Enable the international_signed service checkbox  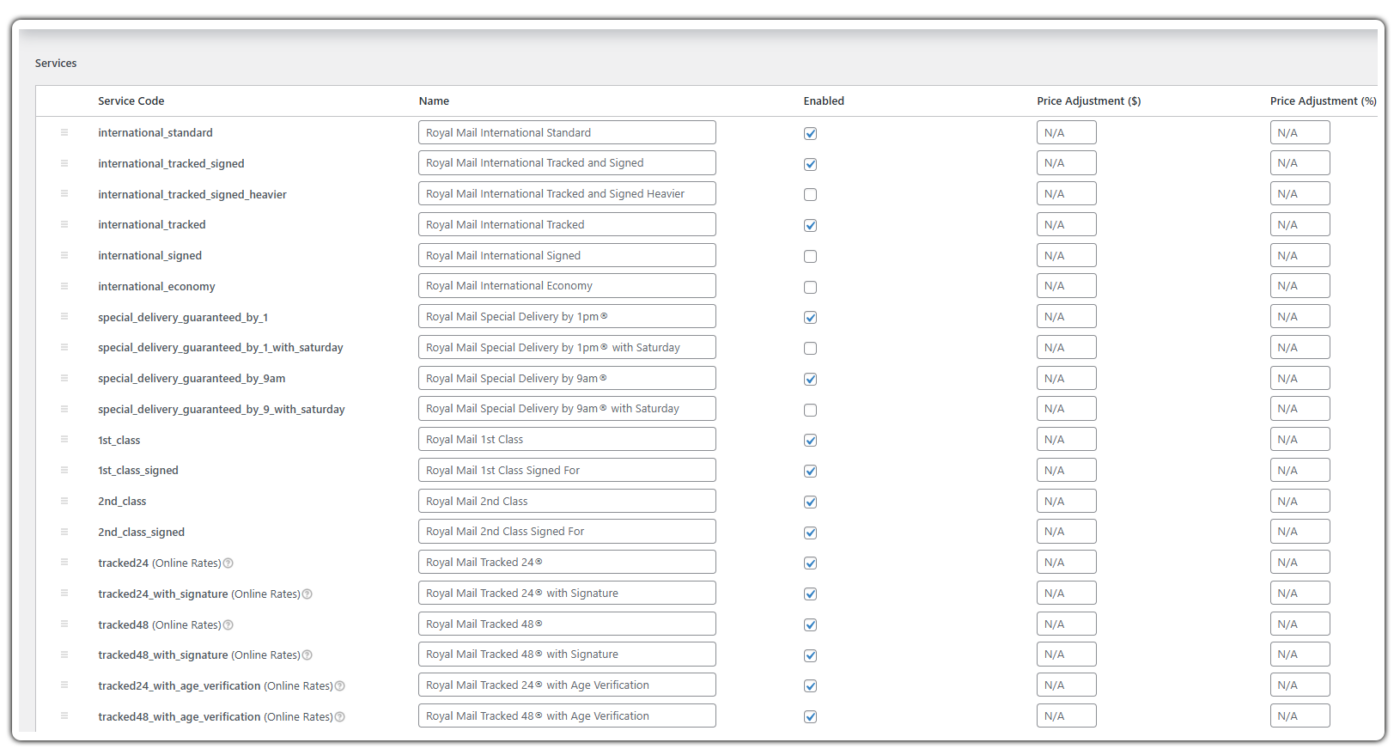pyautogui.click(x=810, y=256)
